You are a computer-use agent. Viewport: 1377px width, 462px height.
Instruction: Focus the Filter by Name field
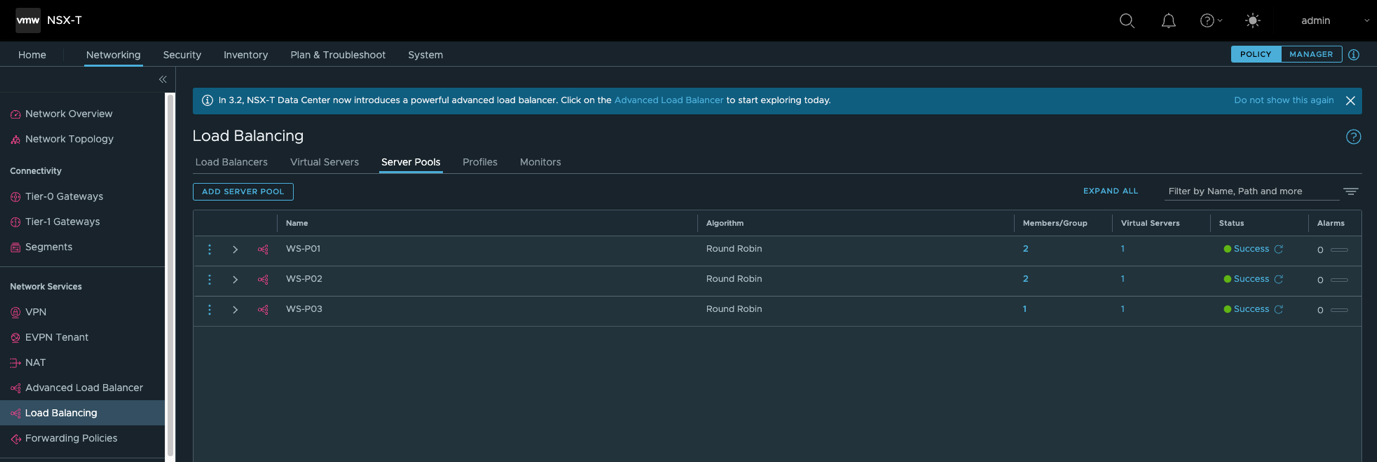click(x=1250, y=191)
